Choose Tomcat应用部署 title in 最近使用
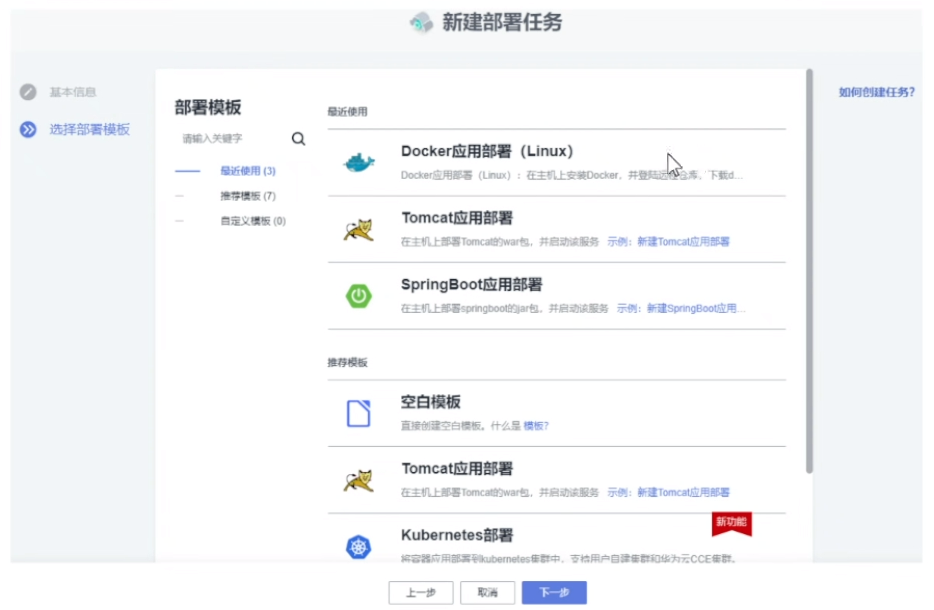 457,218
